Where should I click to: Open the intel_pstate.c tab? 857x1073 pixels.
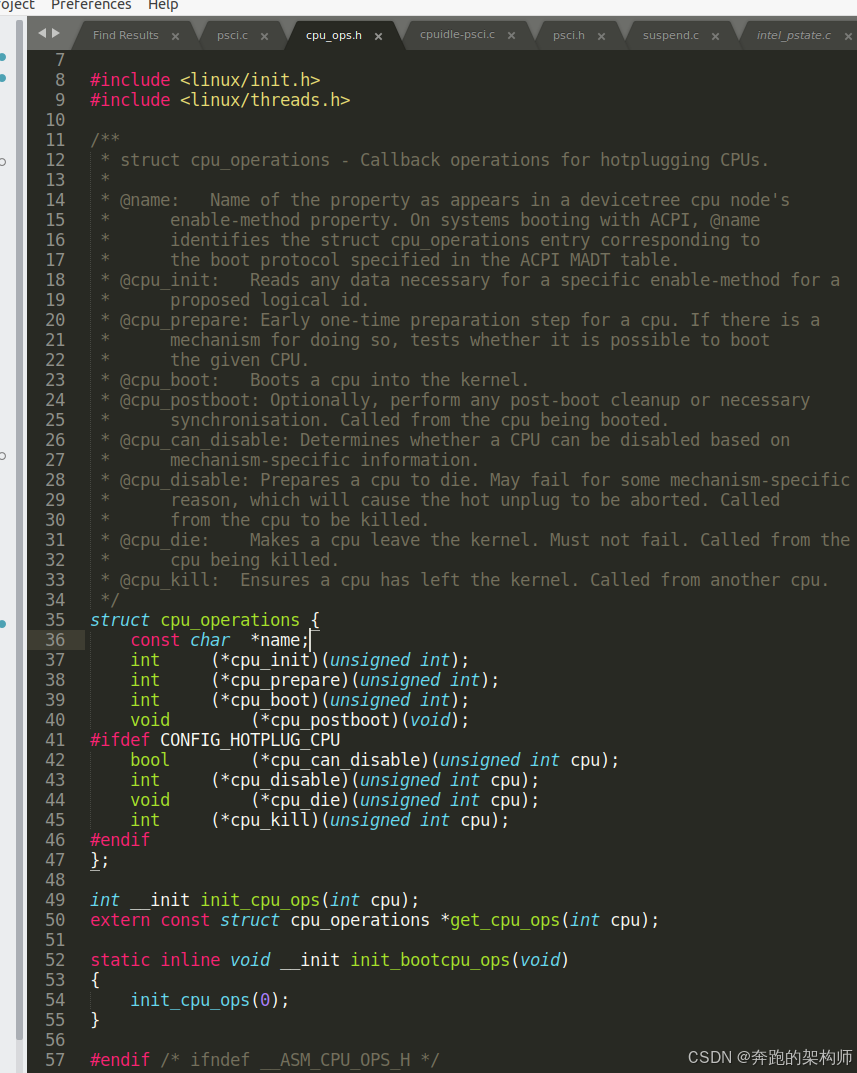pos(794,35)
